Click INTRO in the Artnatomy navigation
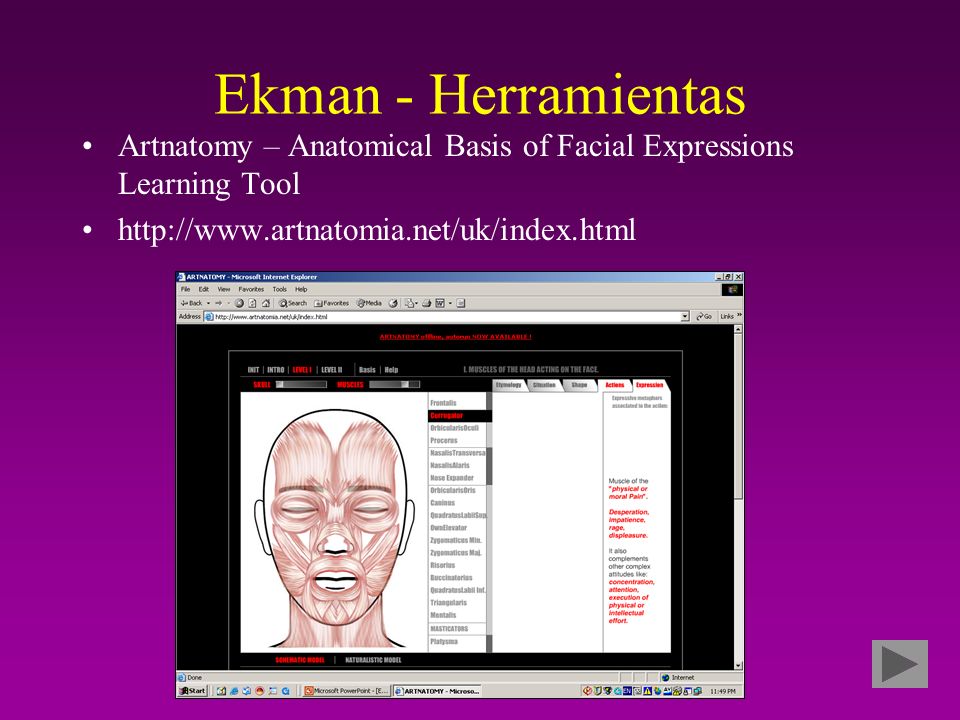The width and height of the screenshot is (960, 720). [x=276, y=370]
